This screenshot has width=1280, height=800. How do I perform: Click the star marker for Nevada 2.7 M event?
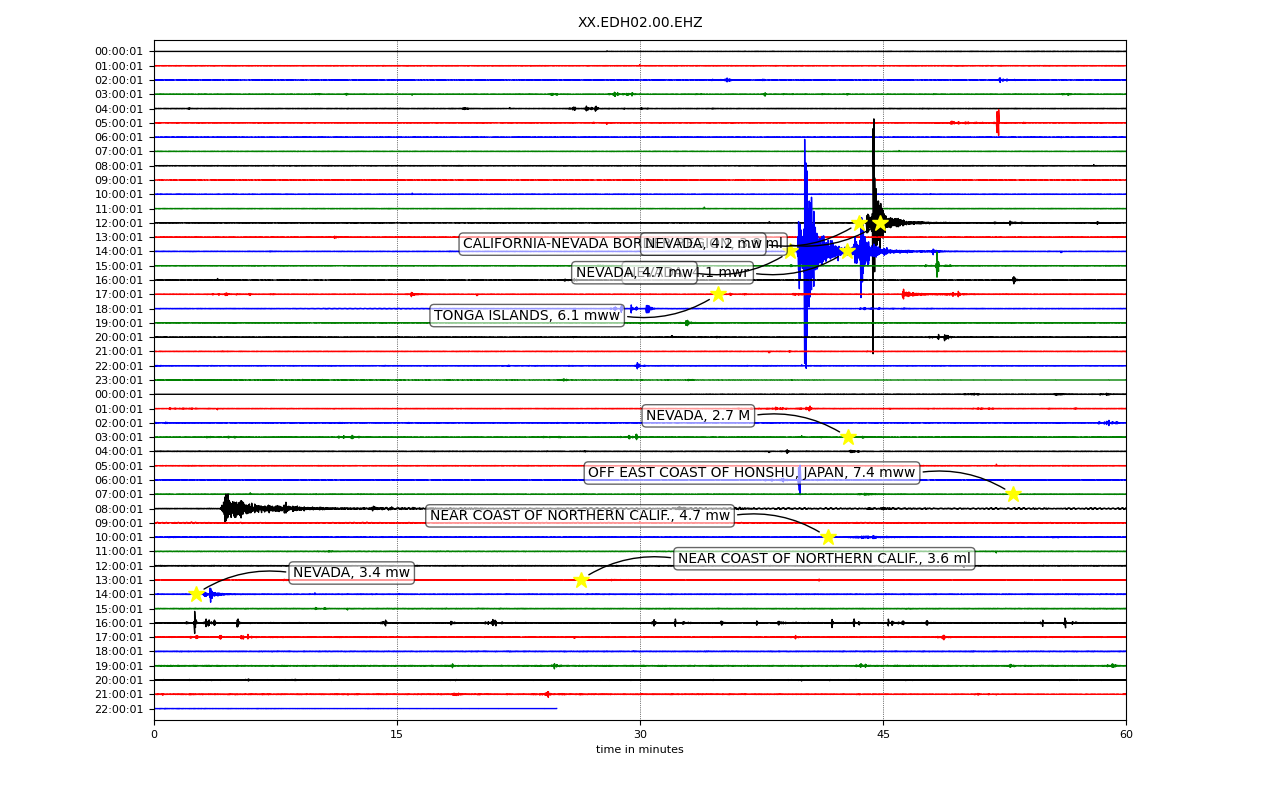tap(848, 437)
